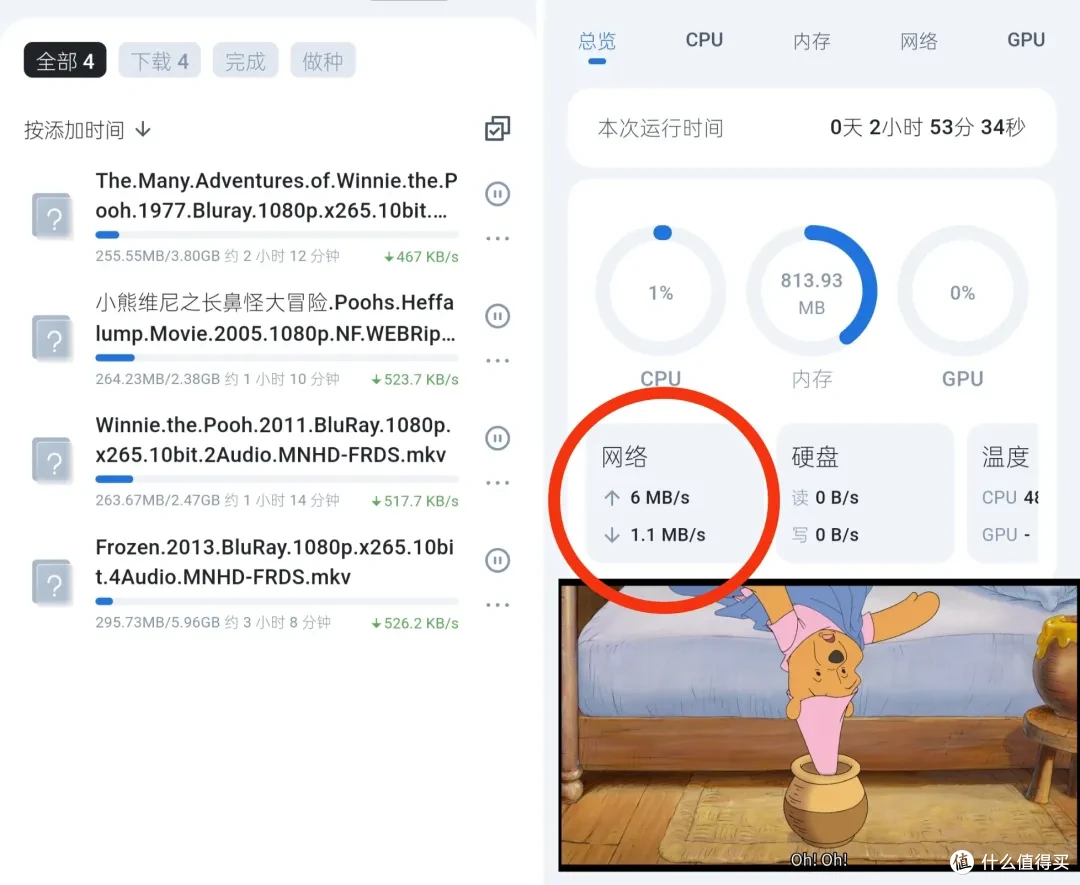Click the upload speed 6 MB/s value
Image resolution: width=1080 pixels, height=885 pixels.
(660, 497)
